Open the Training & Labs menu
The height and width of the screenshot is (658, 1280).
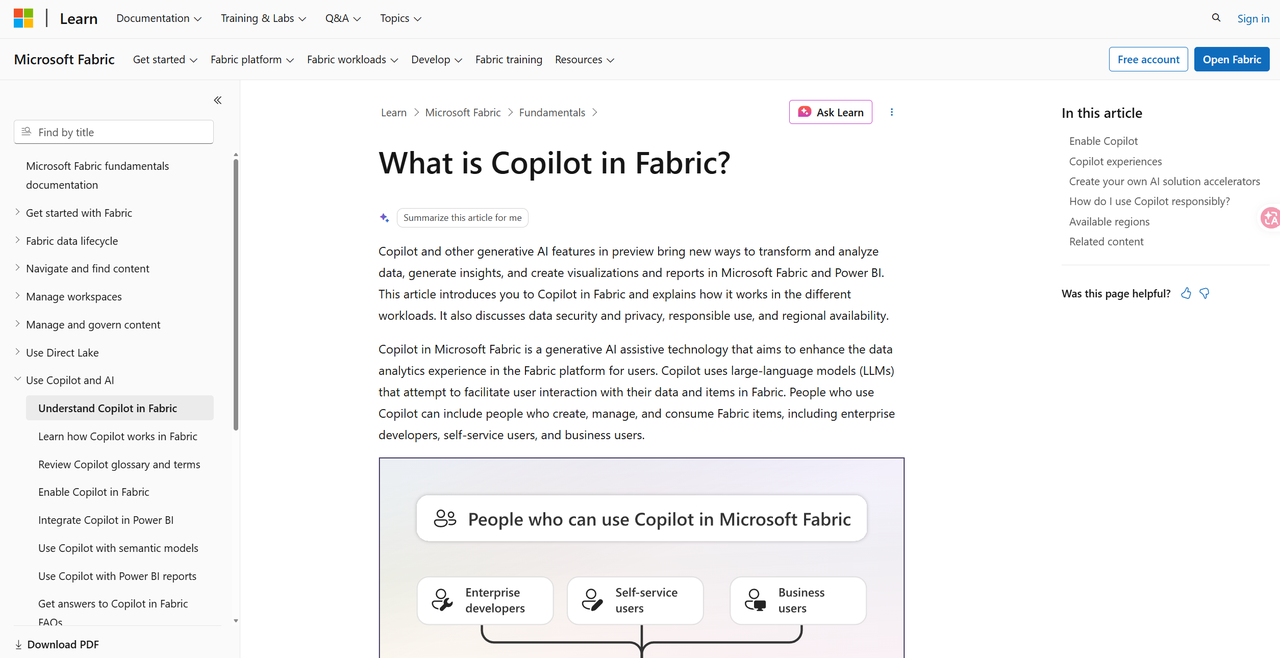point(264,18)
